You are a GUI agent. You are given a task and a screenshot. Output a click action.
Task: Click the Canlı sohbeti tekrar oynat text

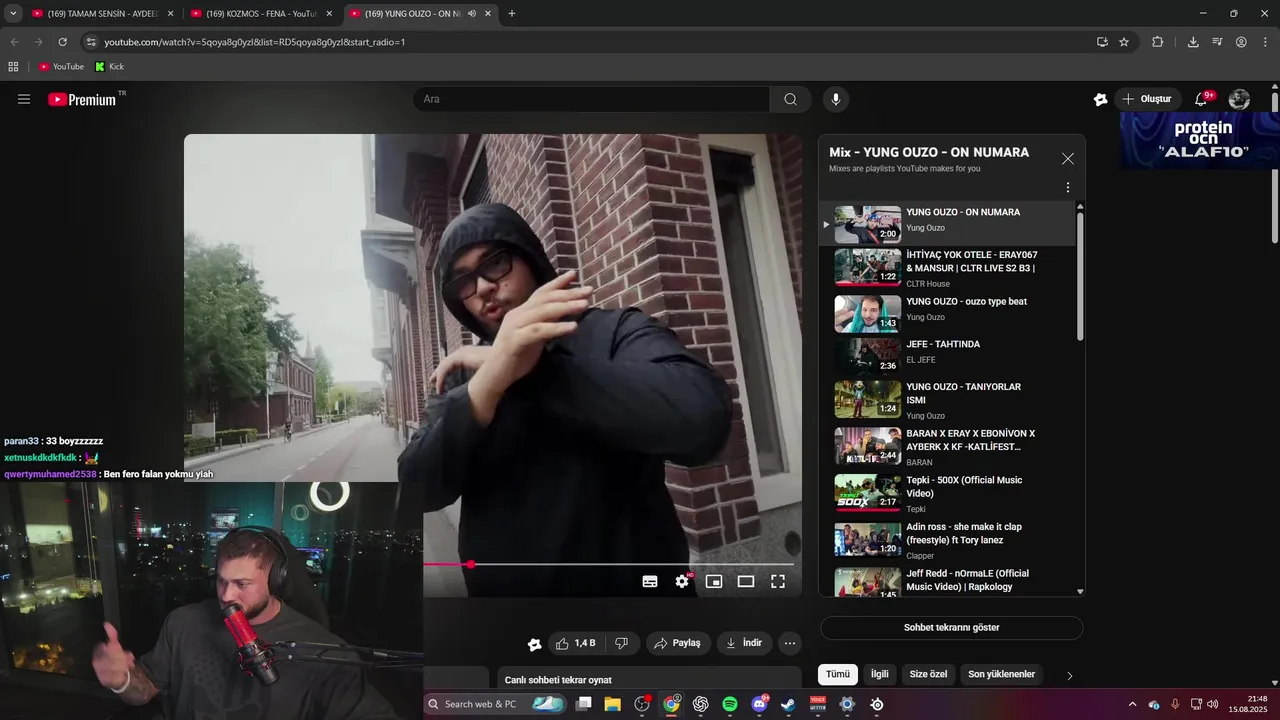pos(558,680)
